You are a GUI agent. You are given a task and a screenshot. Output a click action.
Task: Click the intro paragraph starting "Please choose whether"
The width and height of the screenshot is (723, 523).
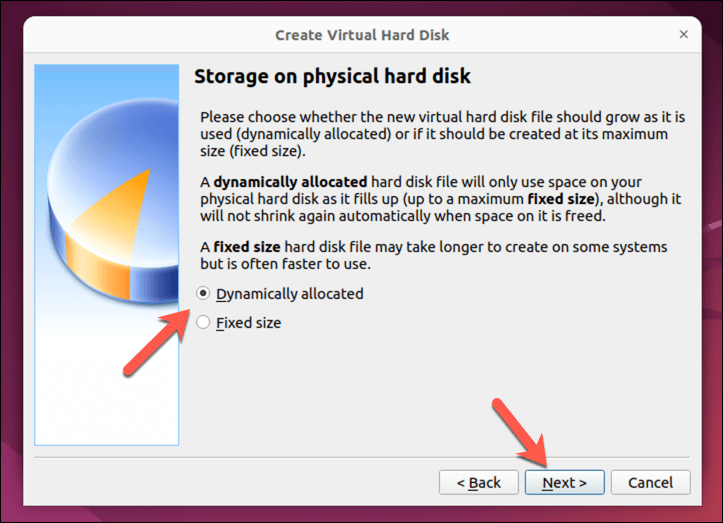coord(434,134)
